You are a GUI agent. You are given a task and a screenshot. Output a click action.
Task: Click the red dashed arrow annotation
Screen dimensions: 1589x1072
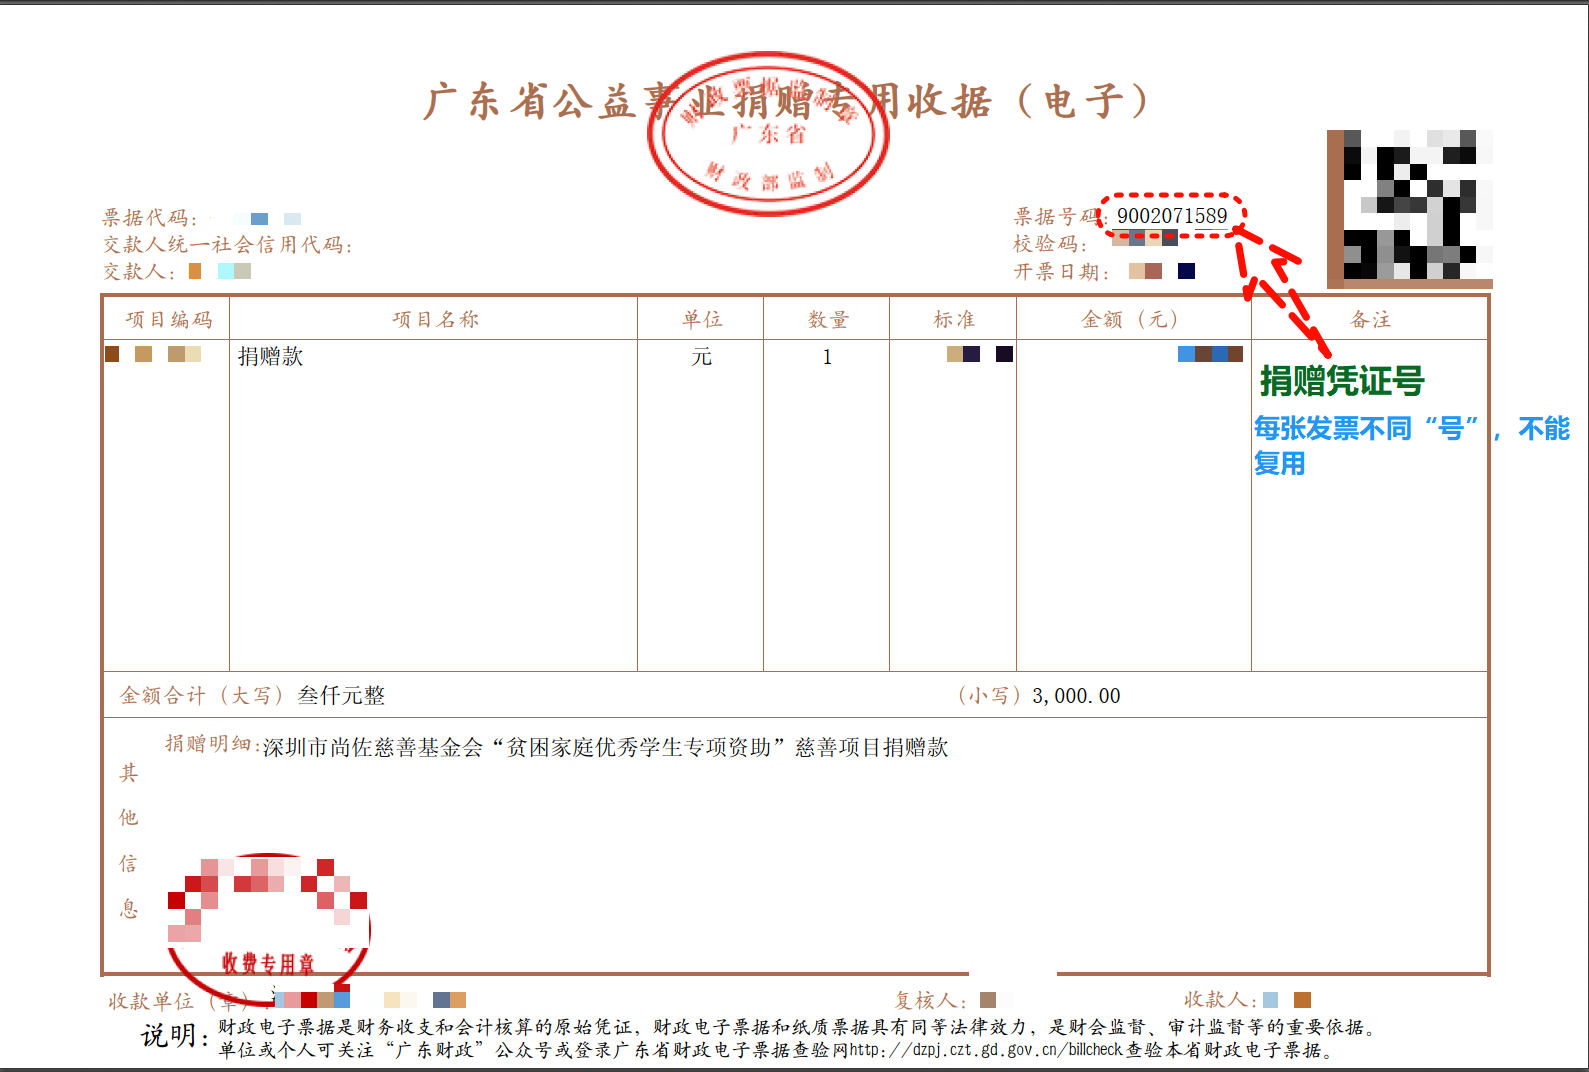1280,290
